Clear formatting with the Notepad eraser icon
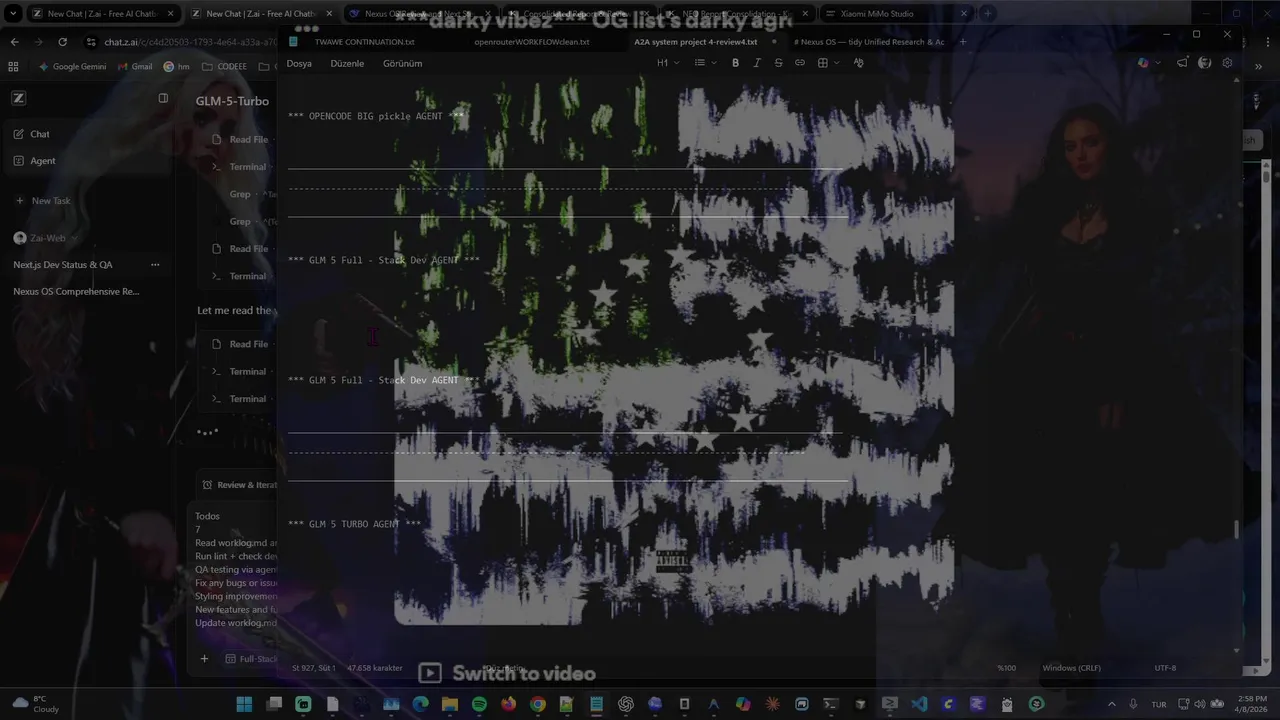Viewport: 1280px width, 720px height. 858,63
